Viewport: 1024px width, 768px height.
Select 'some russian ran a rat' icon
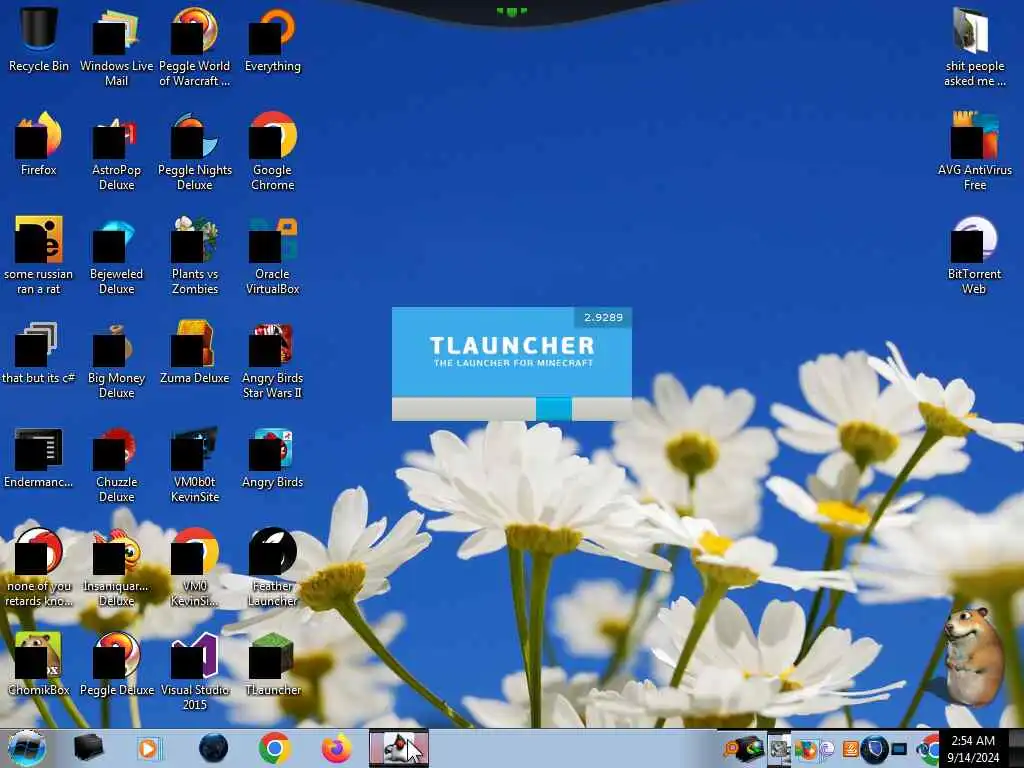click(39, 255)
